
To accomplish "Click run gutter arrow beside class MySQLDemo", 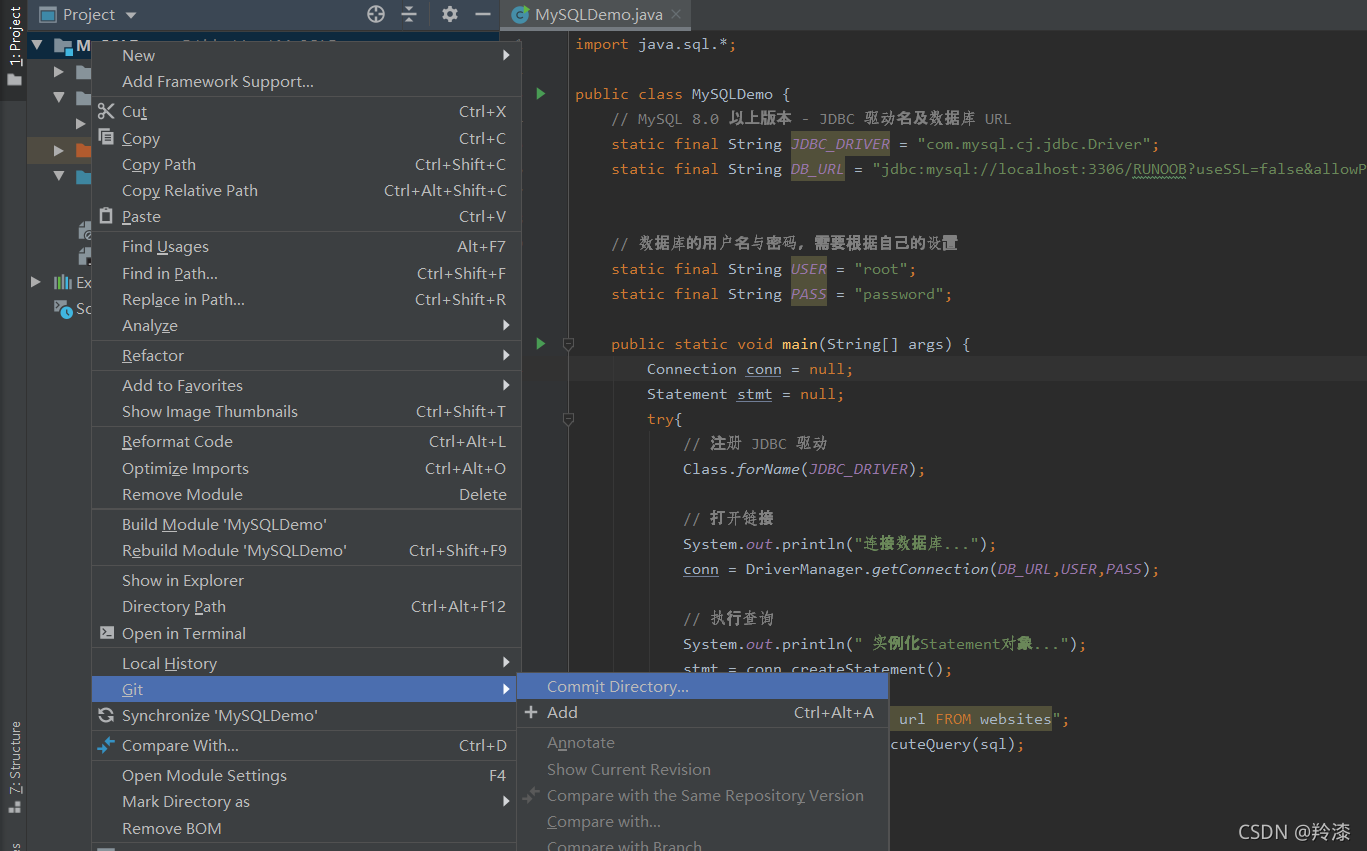I will pos(541,94).
